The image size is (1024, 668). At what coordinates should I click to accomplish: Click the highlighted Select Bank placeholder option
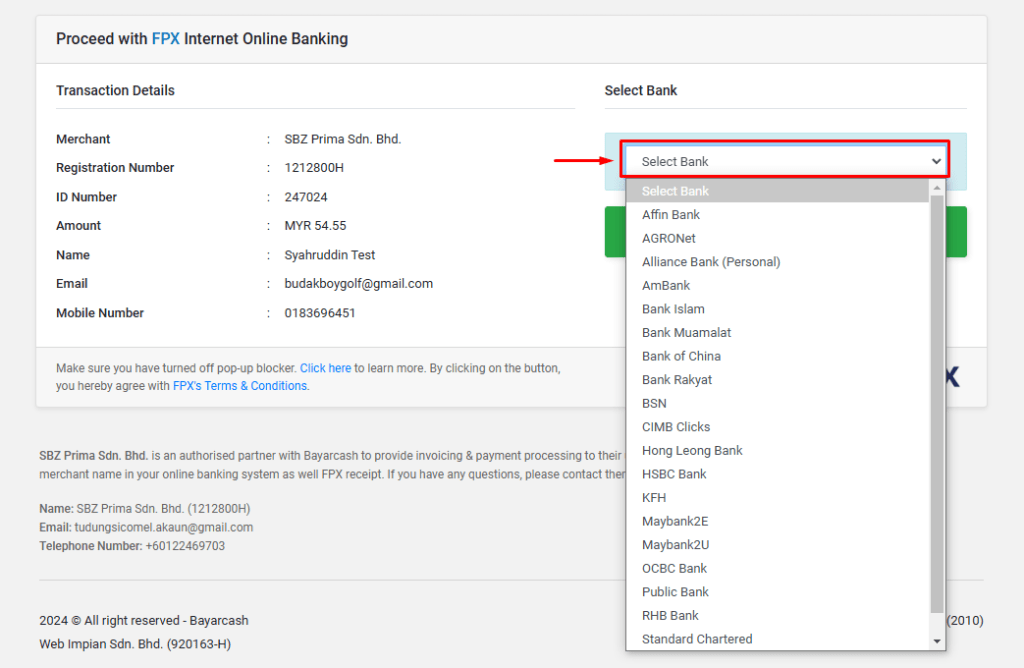[777, 191]
